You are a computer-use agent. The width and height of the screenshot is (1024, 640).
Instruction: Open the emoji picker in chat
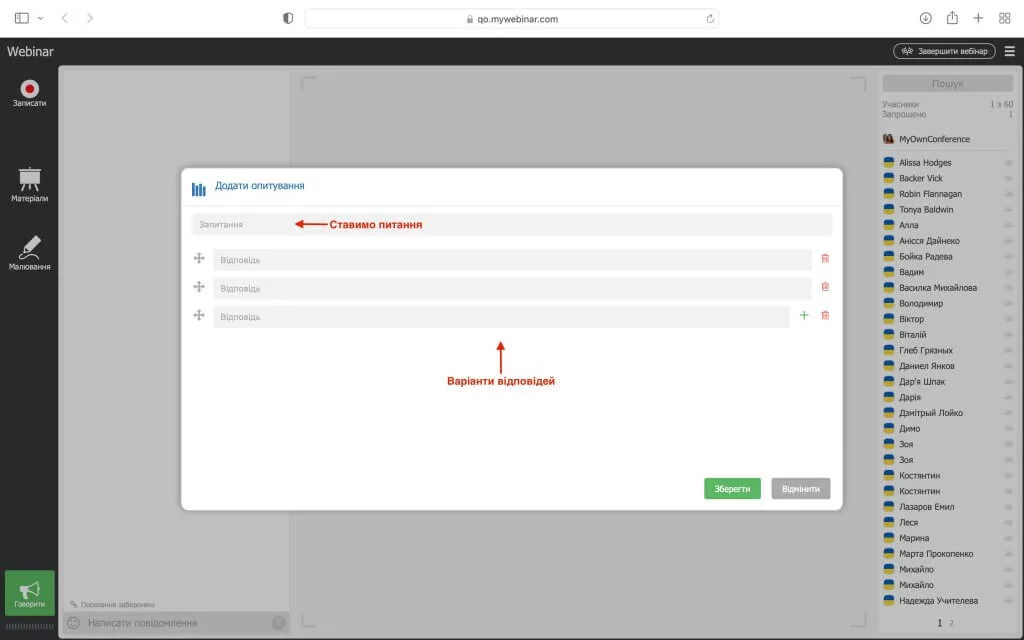(73, 623)
